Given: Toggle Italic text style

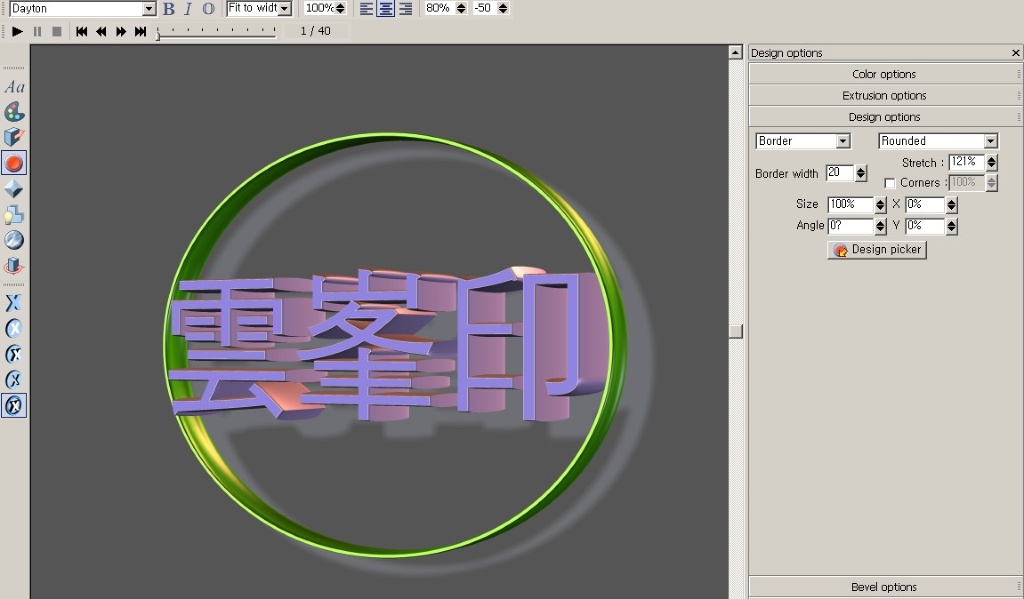Looking at the screenshot, I should [x=188, y=8].
